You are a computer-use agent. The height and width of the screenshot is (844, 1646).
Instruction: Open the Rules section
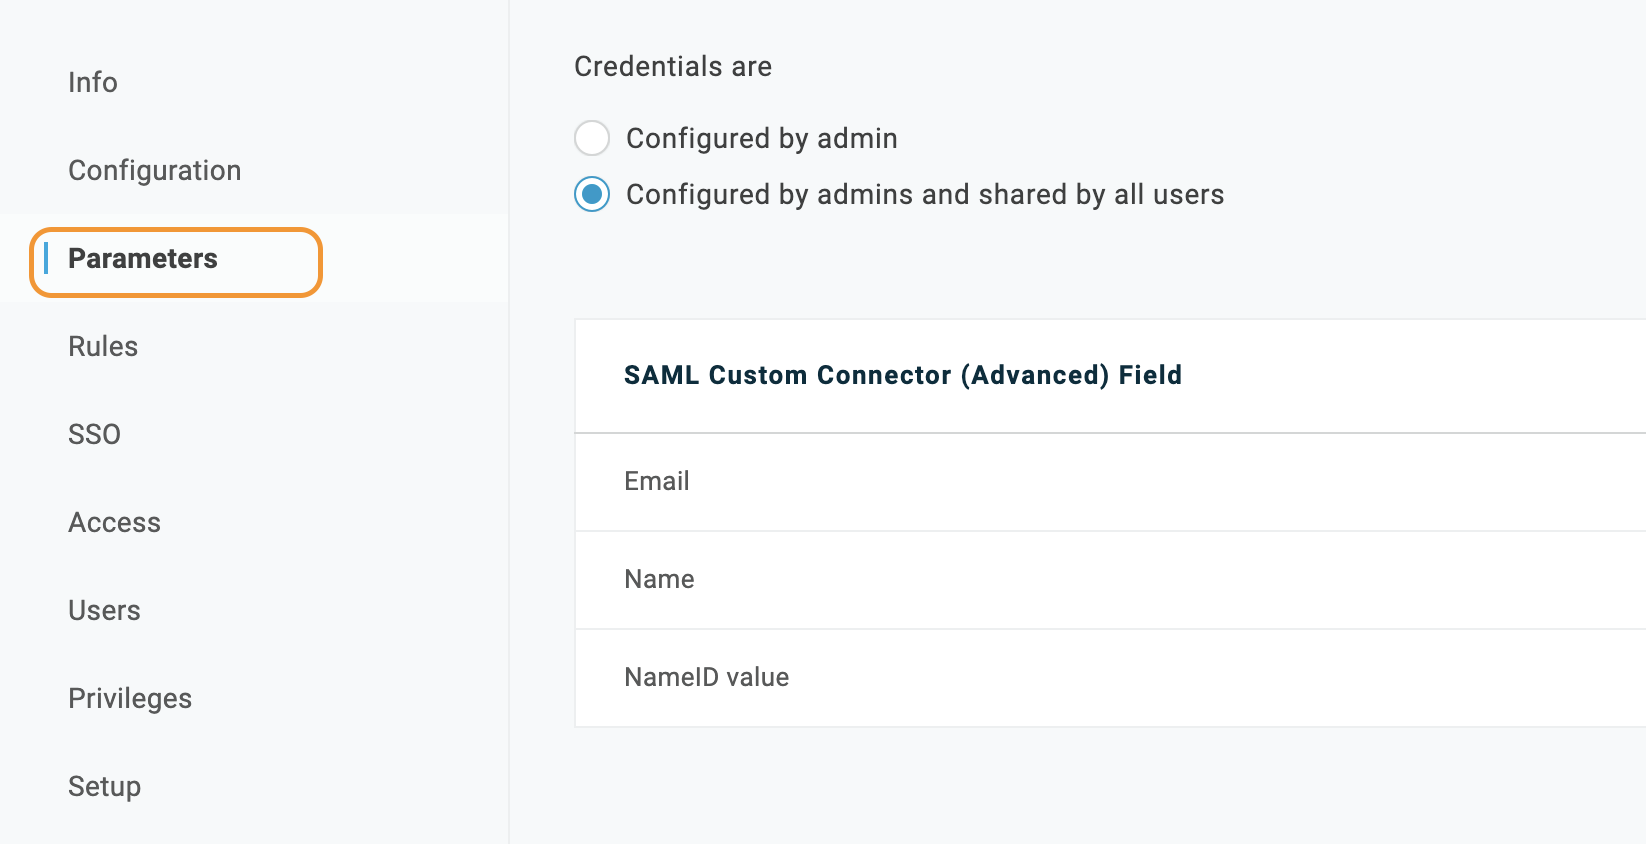pyautogui.click(x=103, y=346)
